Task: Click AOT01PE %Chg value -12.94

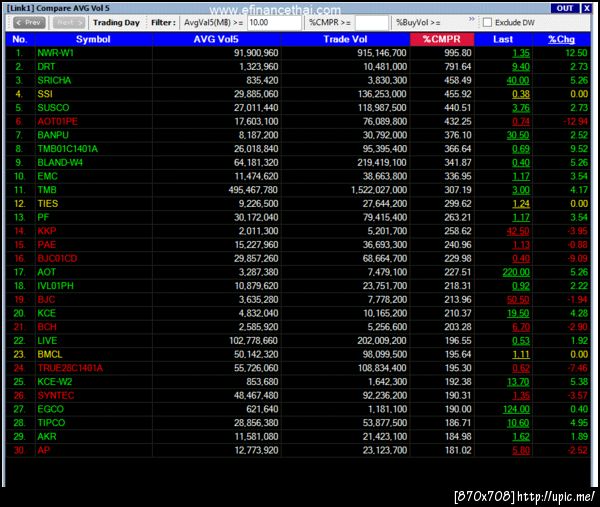Action: point(575,122)
